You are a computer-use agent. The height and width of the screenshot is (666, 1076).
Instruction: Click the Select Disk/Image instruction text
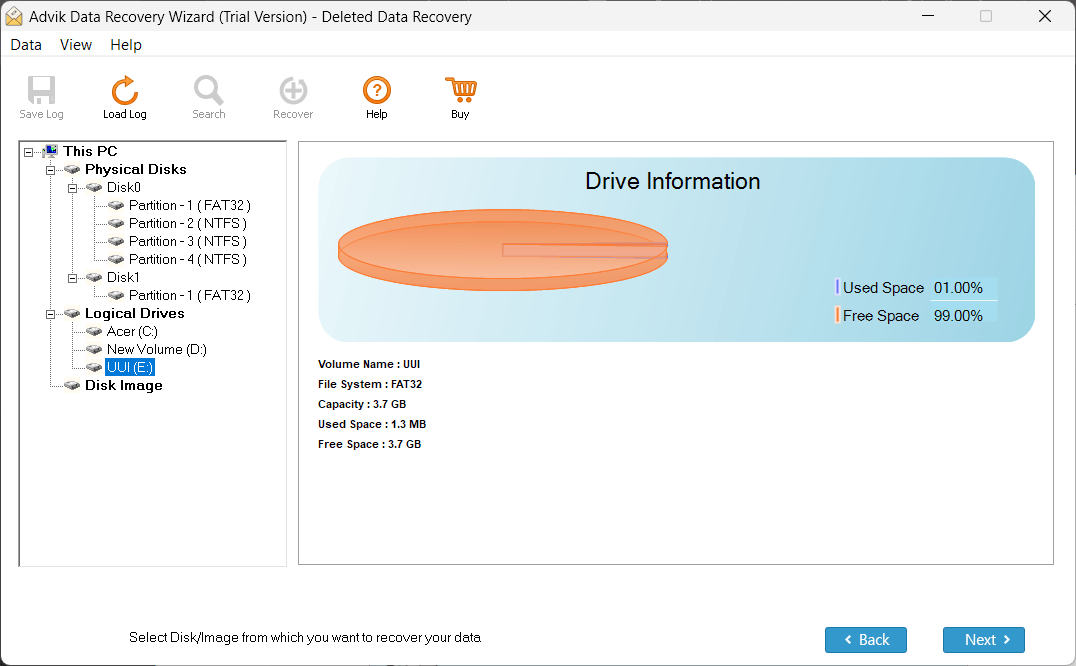click(x=305, y=637)
